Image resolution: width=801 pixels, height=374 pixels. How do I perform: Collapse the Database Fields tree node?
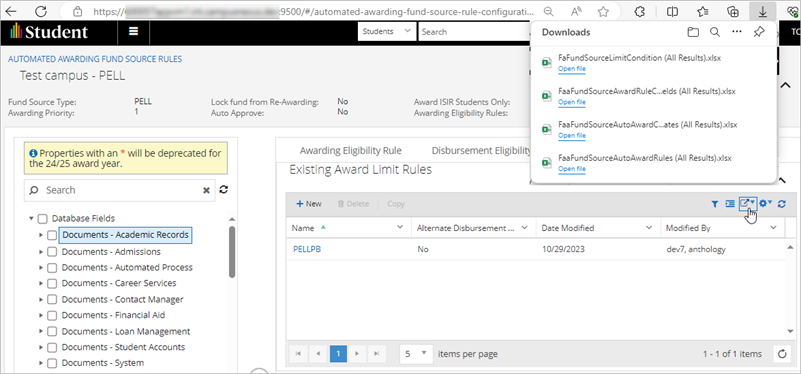[32, 219]
